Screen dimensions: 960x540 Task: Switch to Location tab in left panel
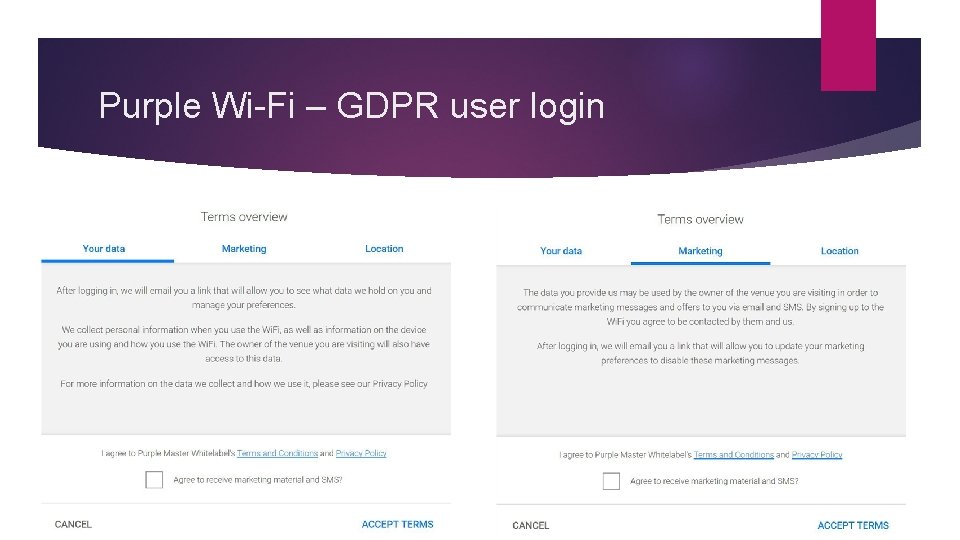384,249
